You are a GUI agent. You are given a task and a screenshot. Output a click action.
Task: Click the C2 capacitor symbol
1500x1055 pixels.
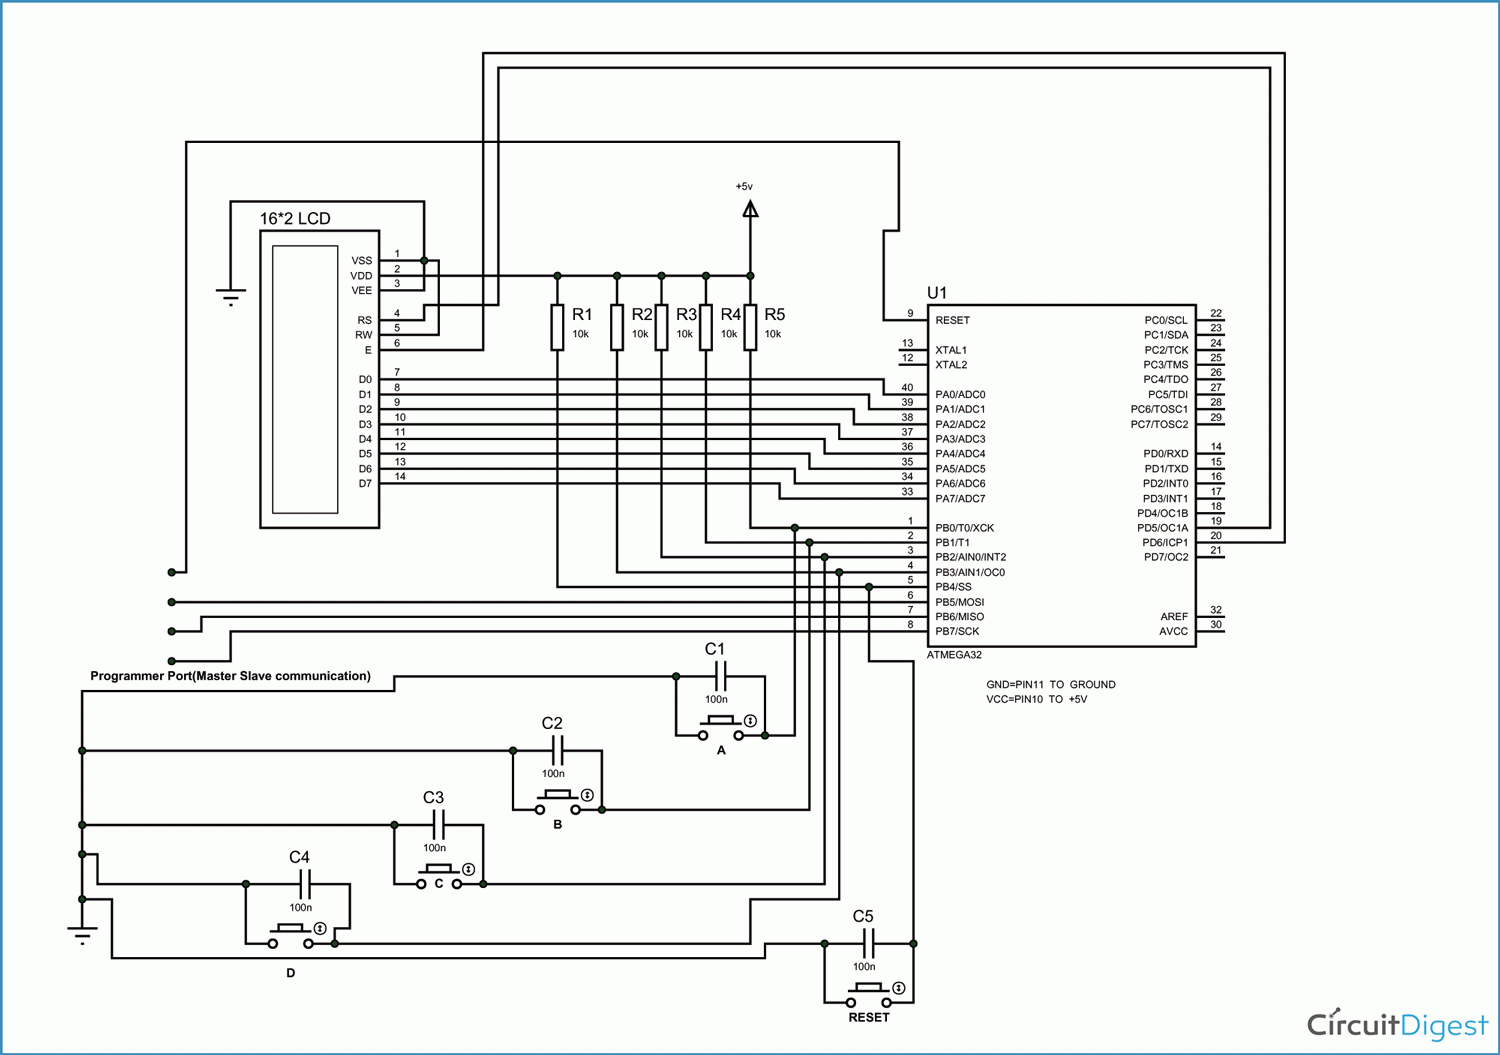[558, 750]
